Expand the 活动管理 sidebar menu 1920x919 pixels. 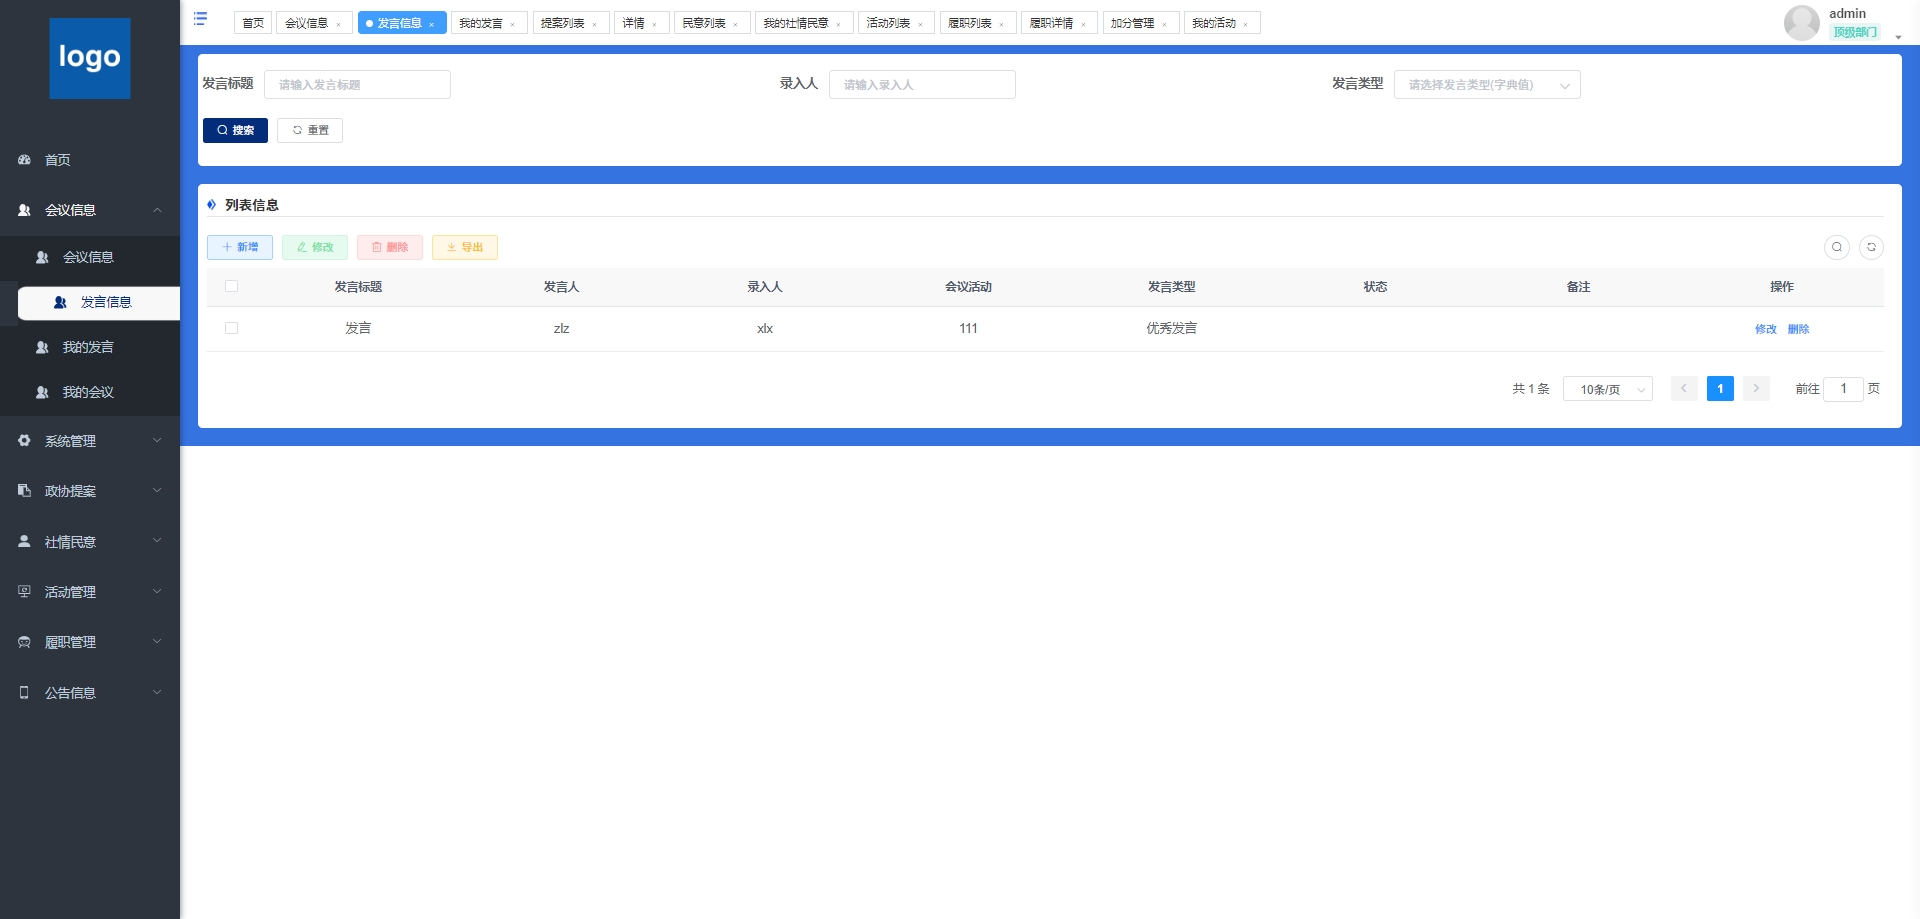coord(90,592)
